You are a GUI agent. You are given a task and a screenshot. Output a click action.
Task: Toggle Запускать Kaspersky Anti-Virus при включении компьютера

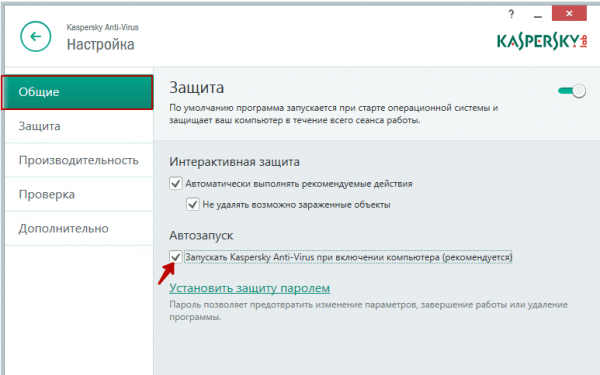click(175, 257)
